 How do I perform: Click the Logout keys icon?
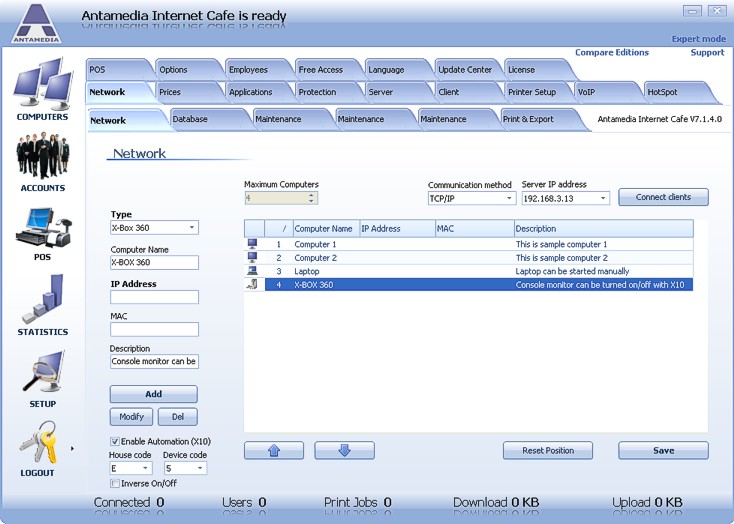click(39, 443)
